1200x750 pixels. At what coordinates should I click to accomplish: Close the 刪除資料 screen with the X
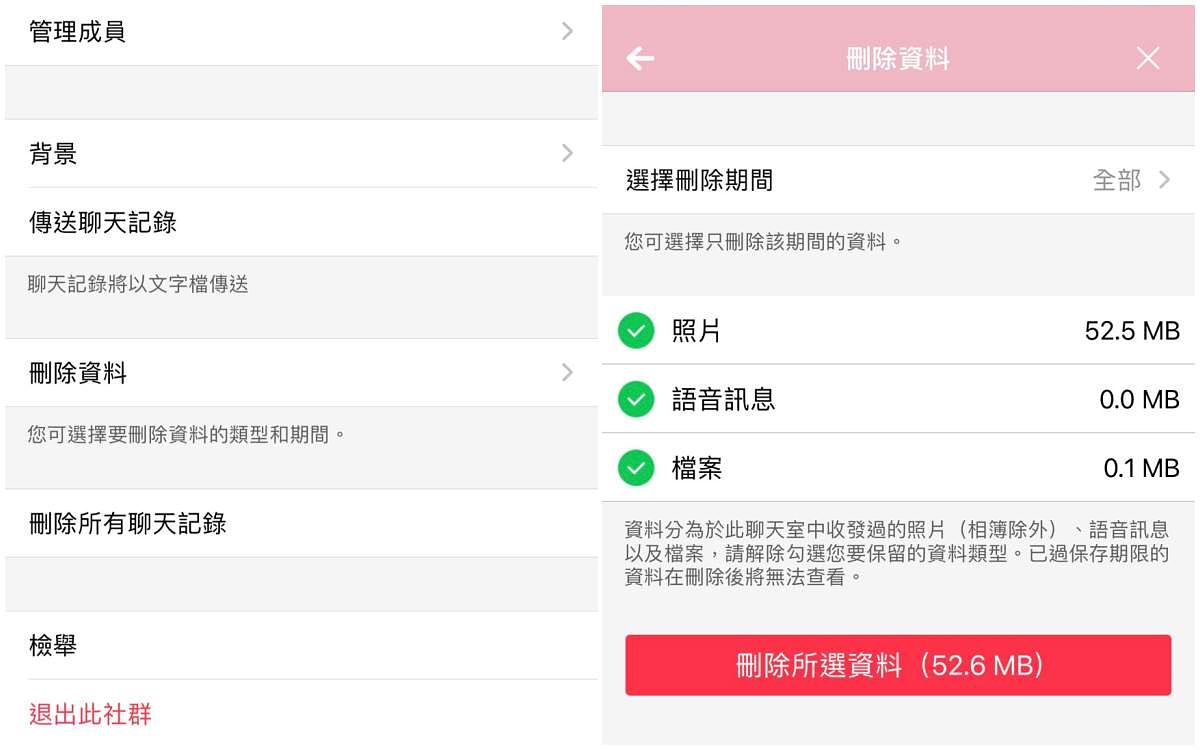(x=1147, y=59)
